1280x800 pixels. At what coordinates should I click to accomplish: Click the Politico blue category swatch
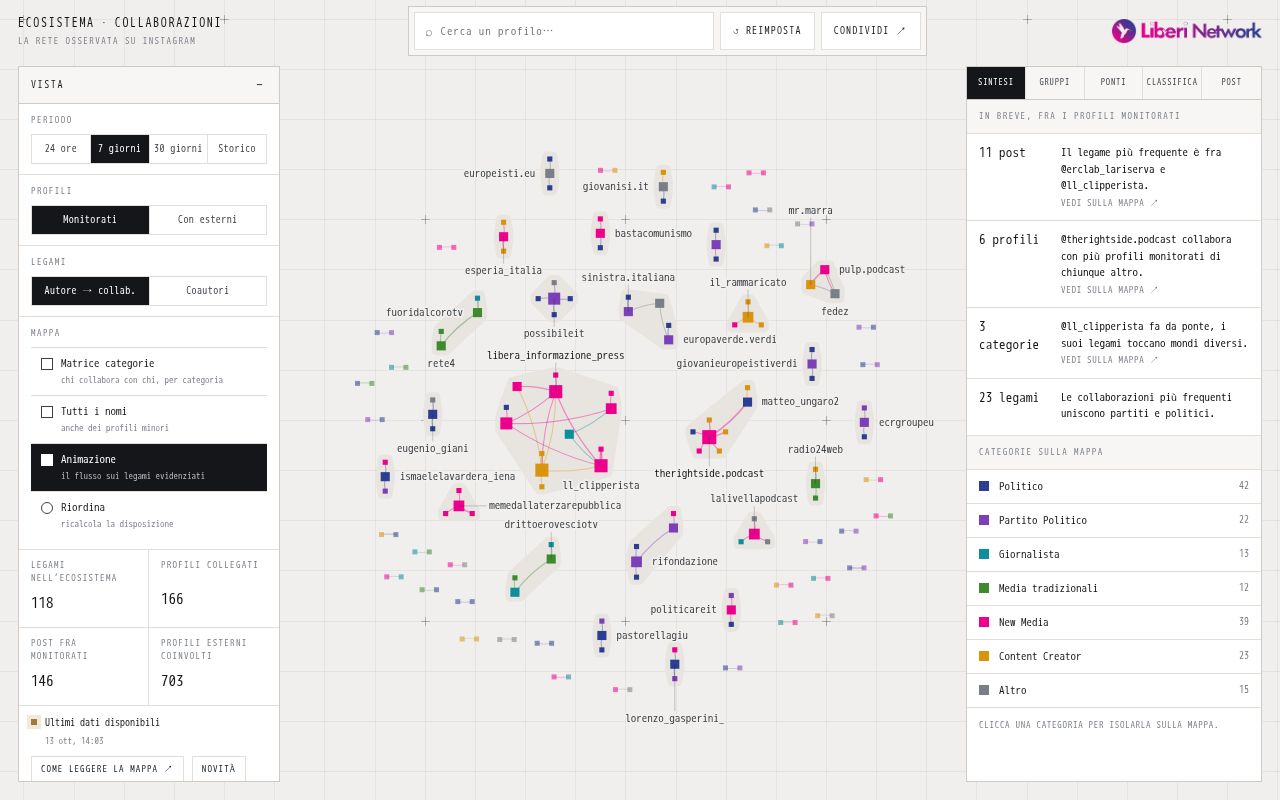tap(984, 487)
